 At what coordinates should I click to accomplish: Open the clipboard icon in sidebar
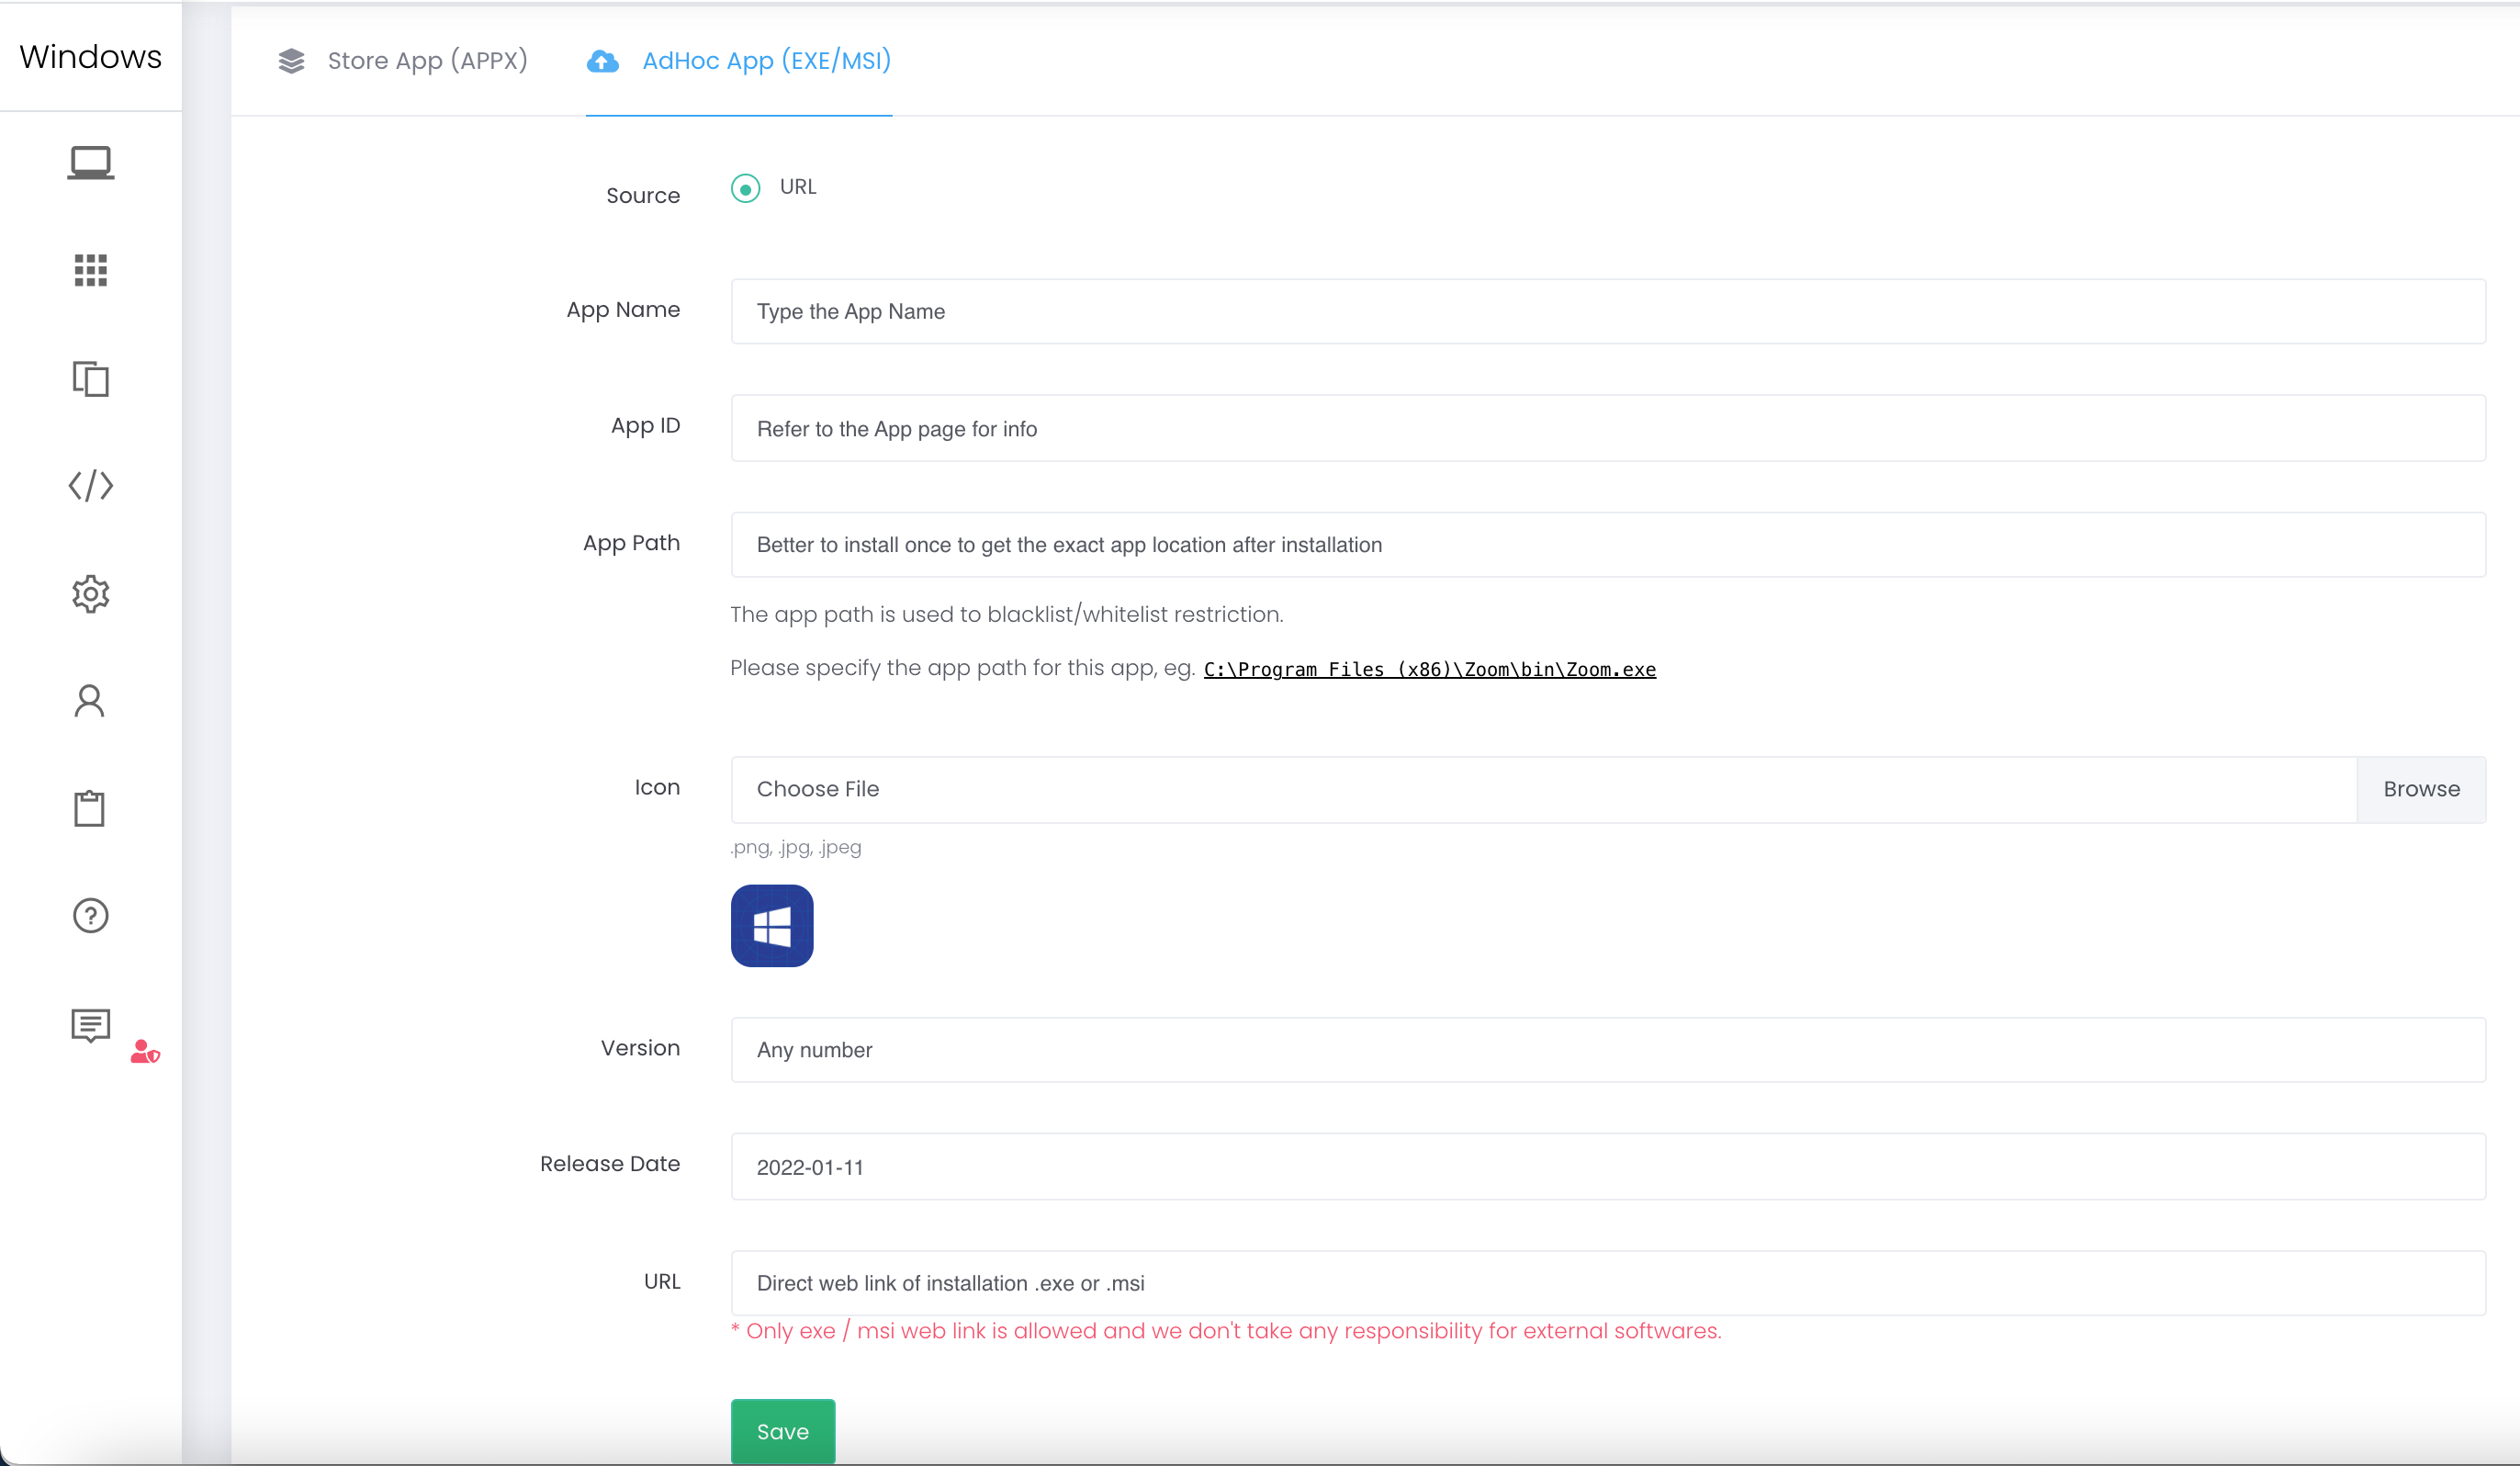[90, 808]
